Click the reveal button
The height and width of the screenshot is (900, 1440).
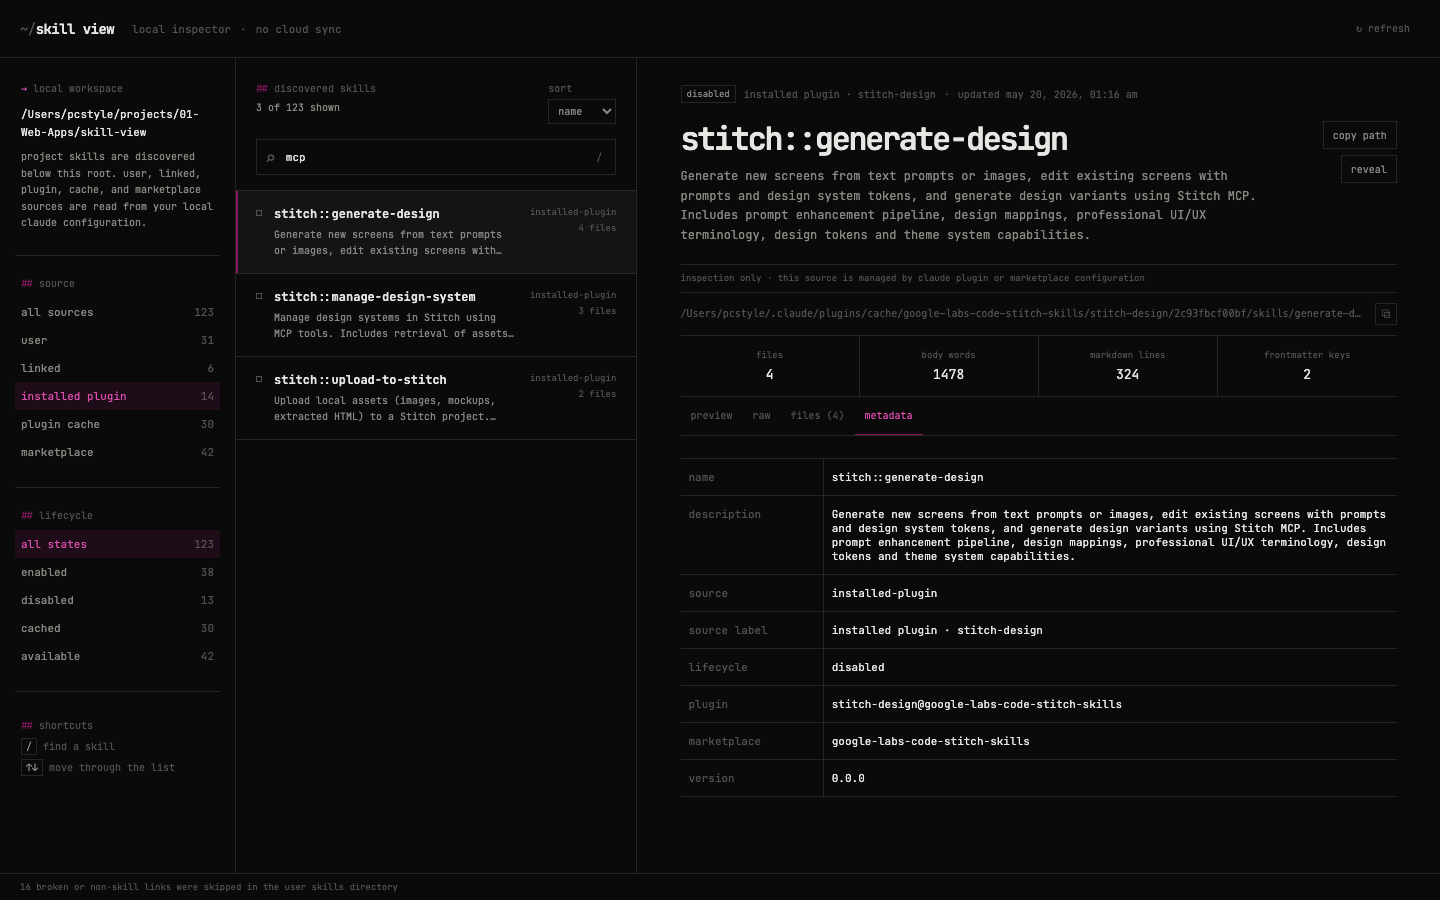point(1369,169)
